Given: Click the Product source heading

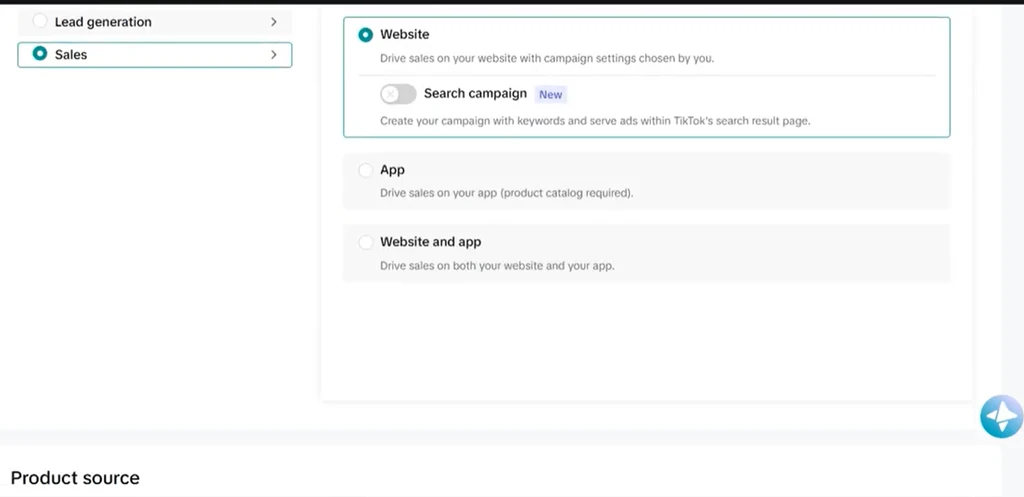Looking at the screenshot, I should [75, 478].
